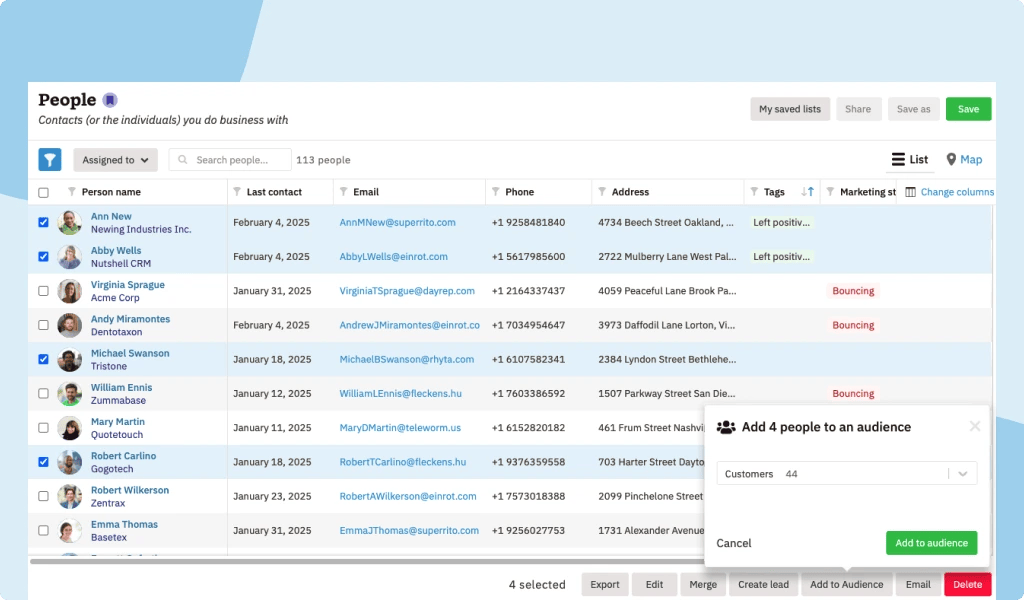Click the Change columns grid icon
The width and height of the screenshot is (1024, 600).
point(911,191)
